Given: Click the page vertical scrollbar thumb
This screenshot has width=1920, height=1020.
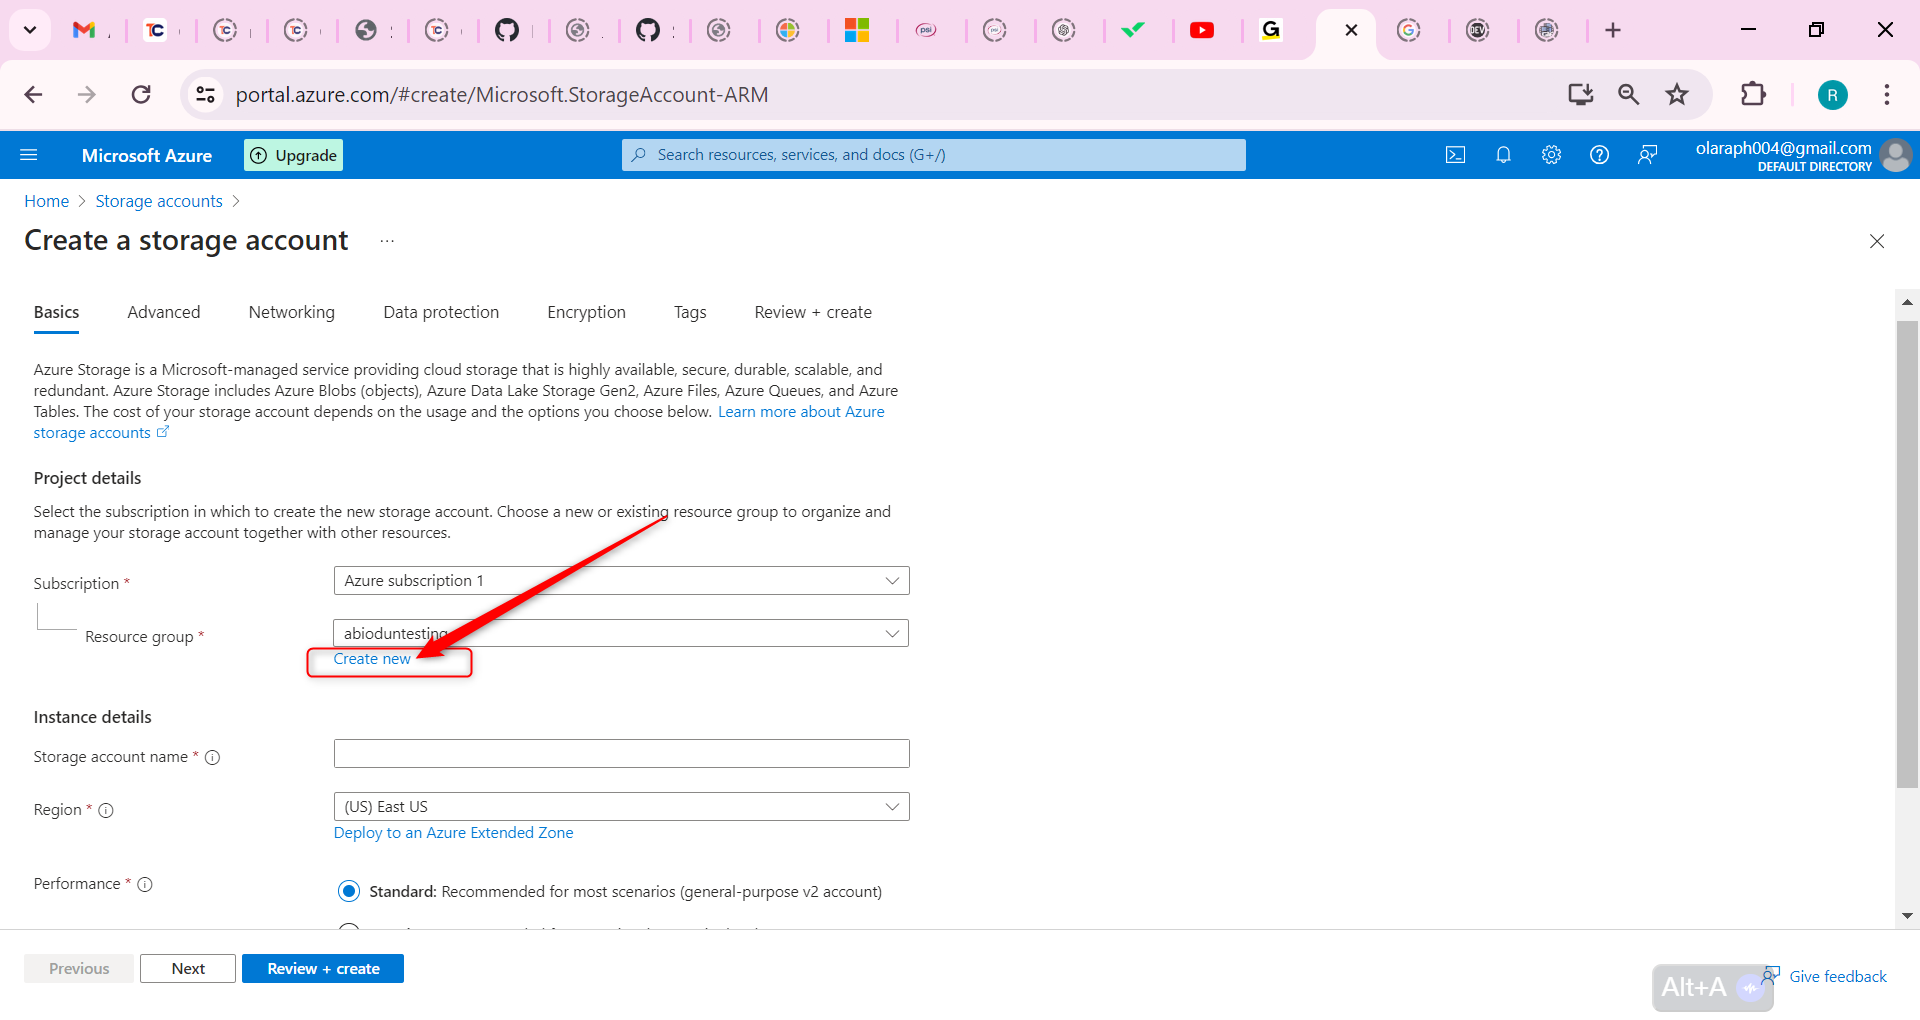Looking at the screenshot, I should [x=1907, y=555].
